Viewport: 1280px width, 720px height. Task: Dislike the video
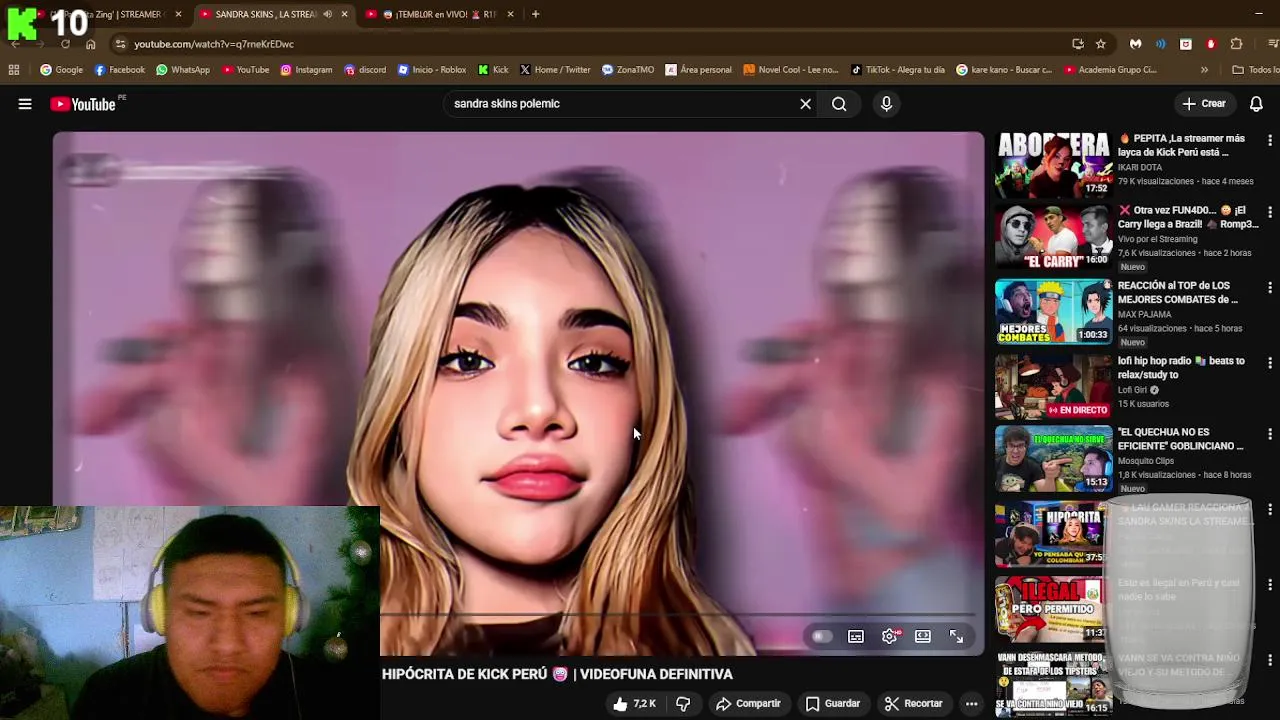(683, 704)
